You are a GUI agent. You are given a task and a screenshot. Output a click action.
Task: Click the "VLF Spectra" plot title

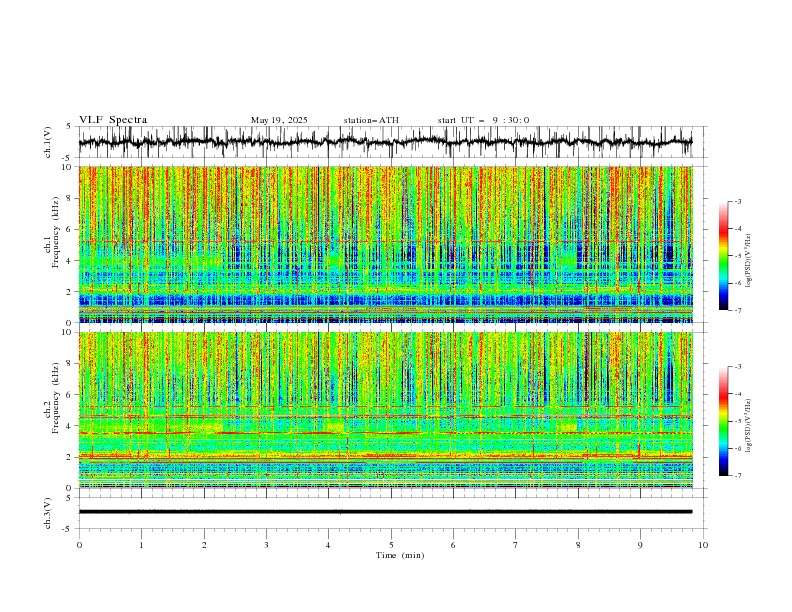113,120
